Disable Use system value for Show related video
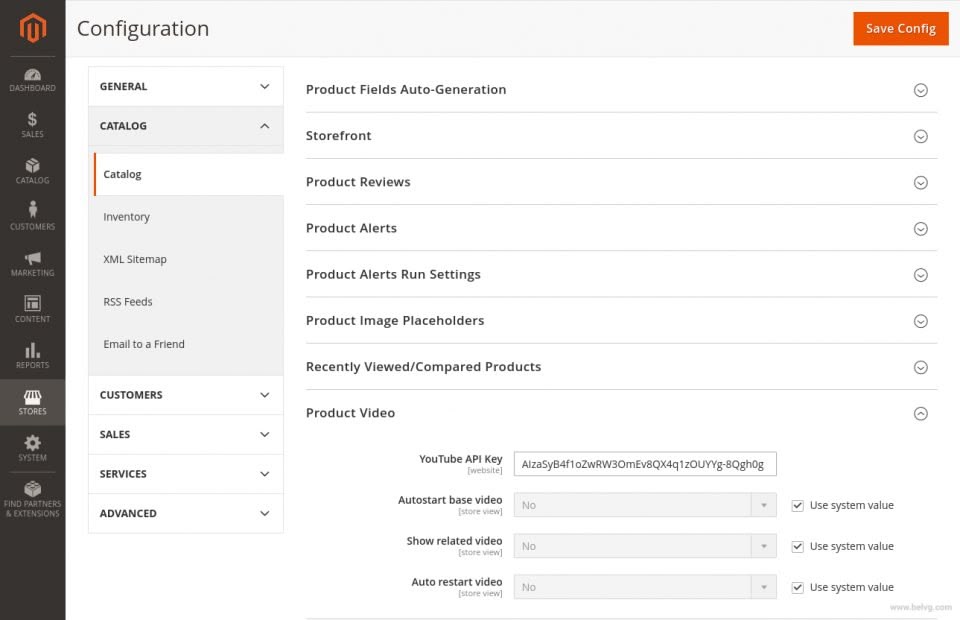 (797, 546)
